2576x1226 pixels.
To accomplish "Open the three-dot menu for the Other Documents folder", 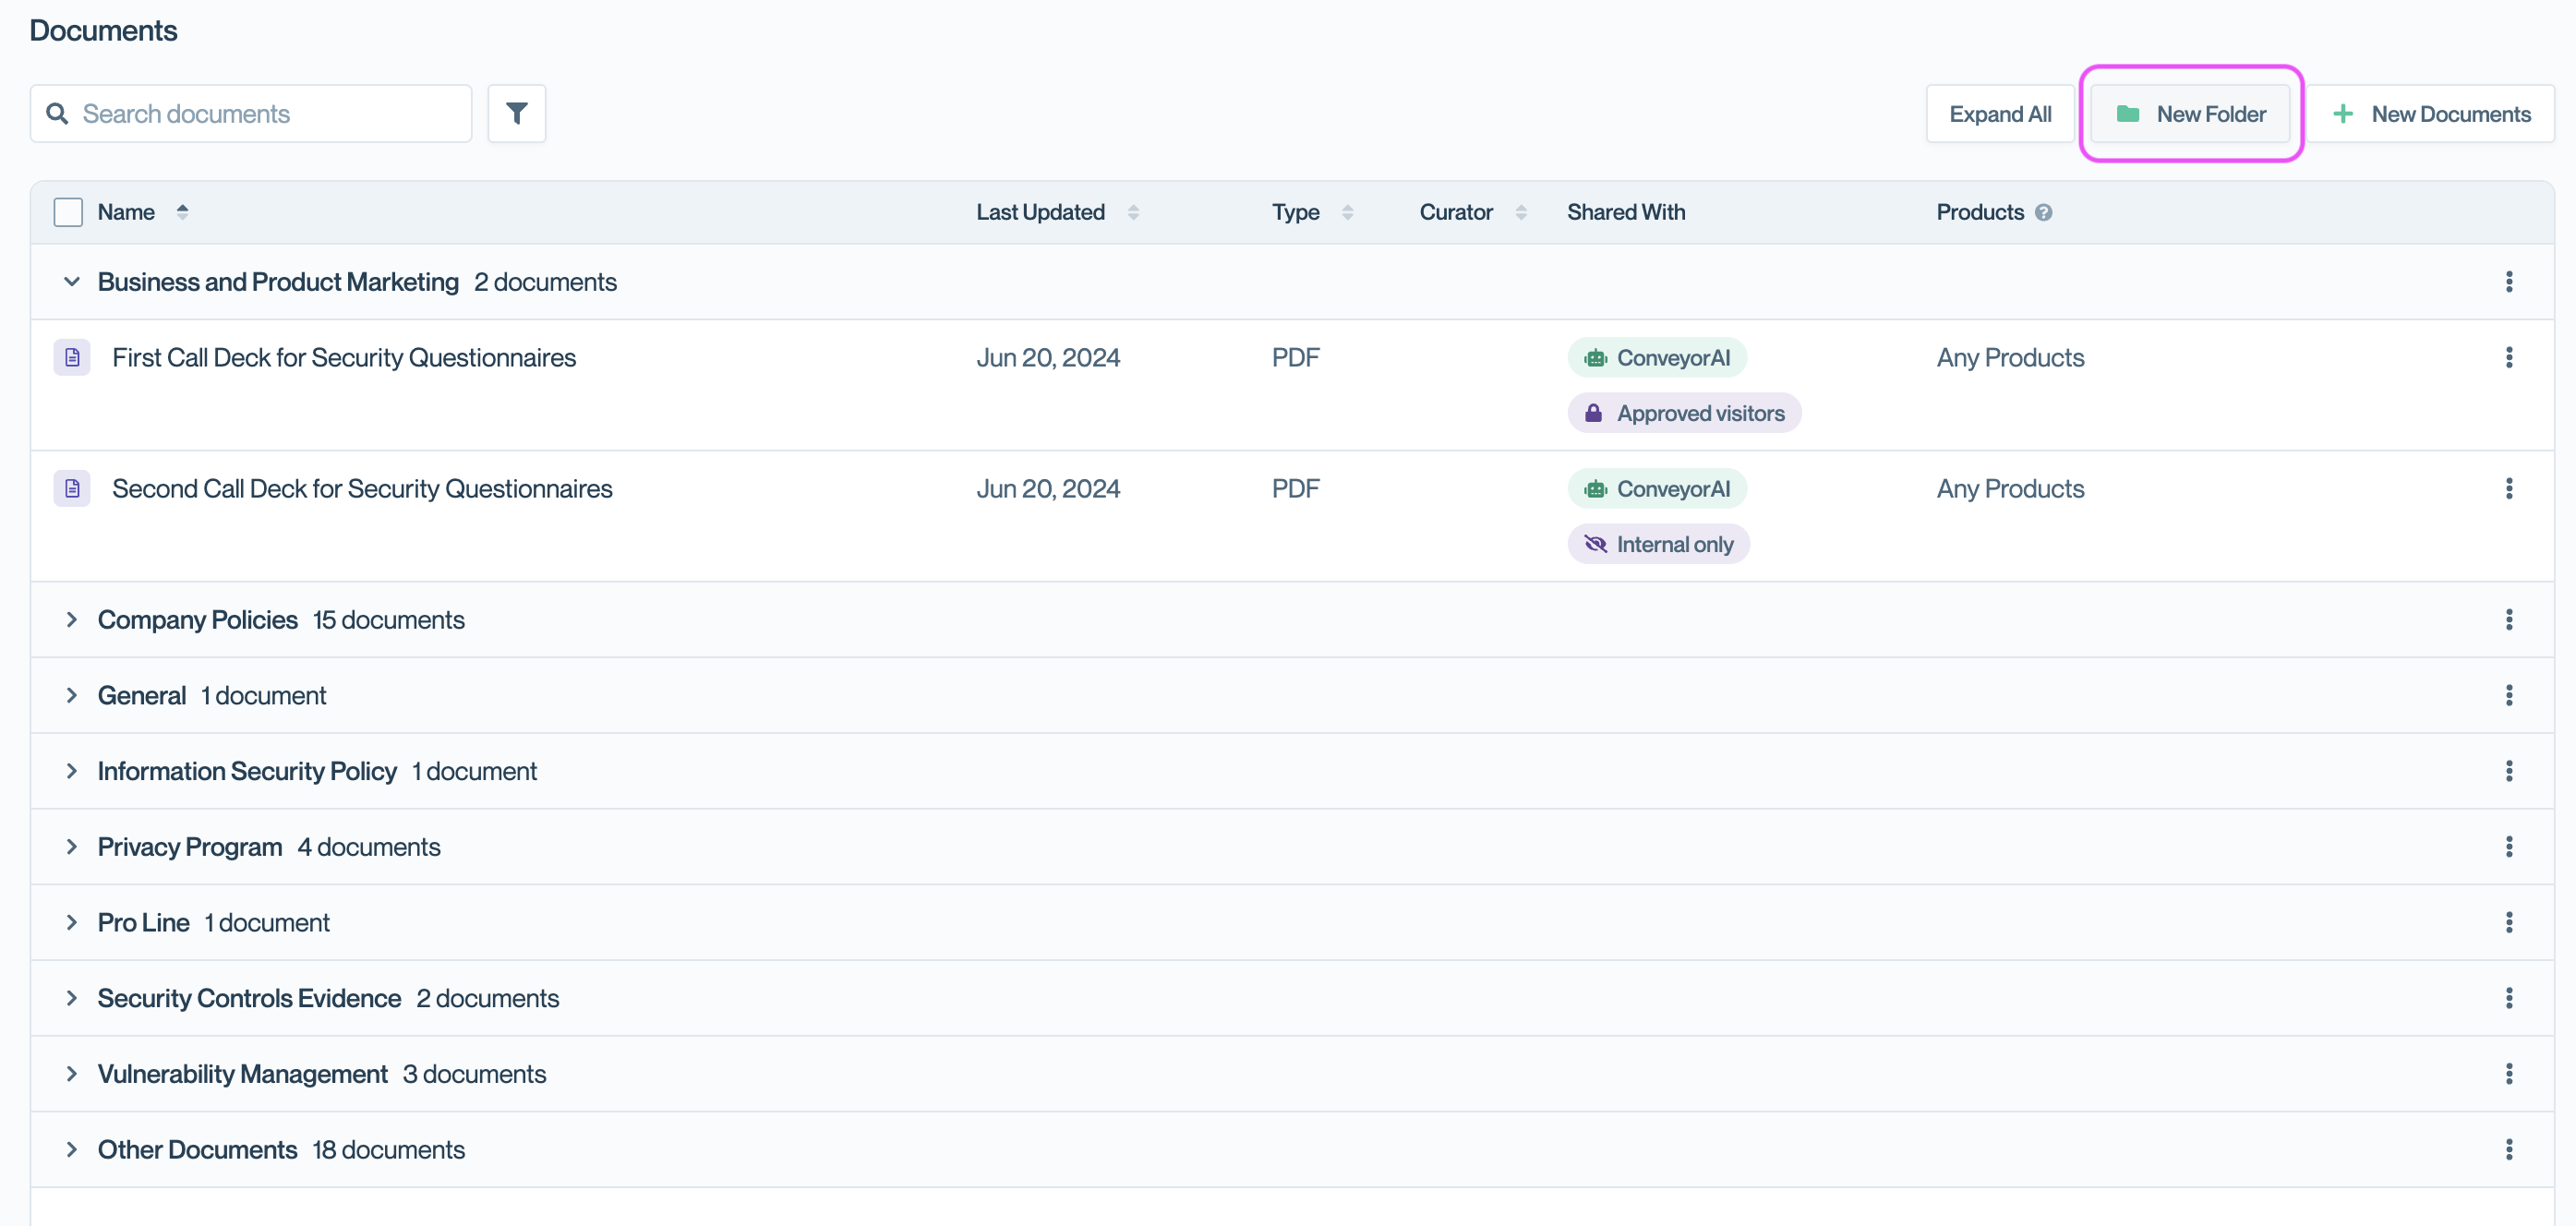I will (2508, 1150).
